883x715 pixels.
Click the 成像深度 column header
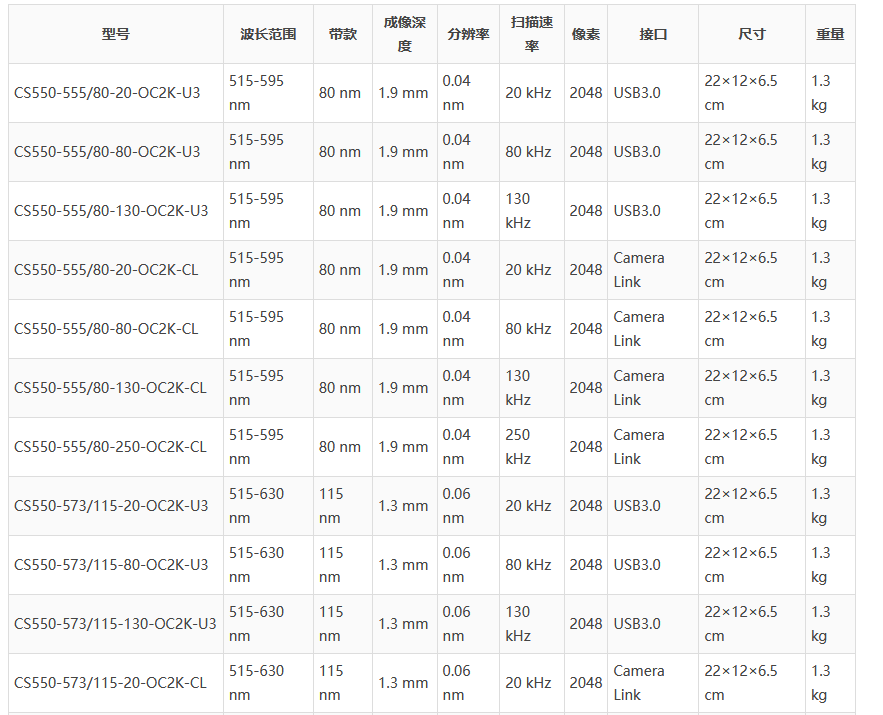(404, 34)
